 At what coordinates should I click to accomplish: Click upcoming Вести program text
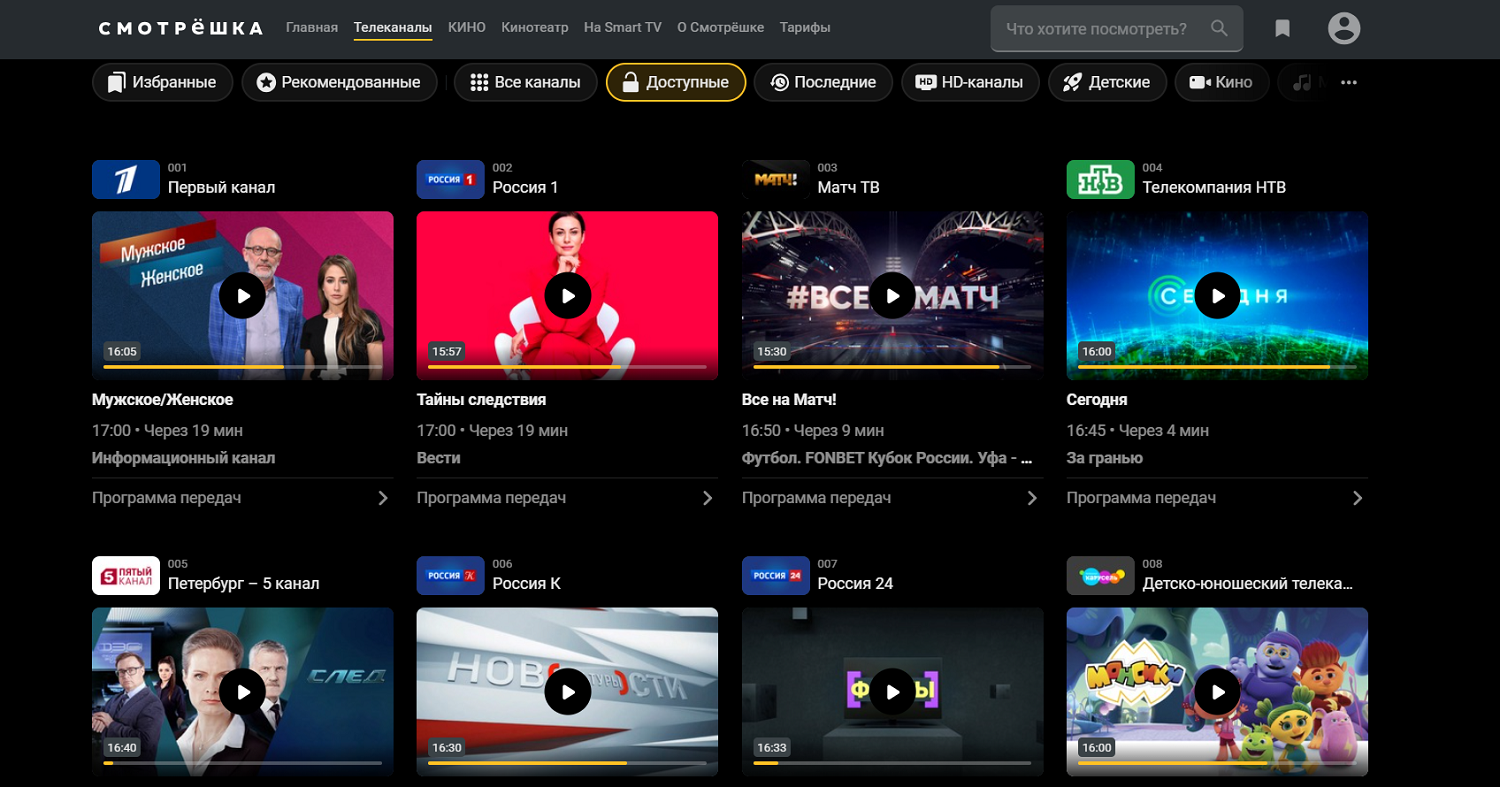click(x=438, y=458)
